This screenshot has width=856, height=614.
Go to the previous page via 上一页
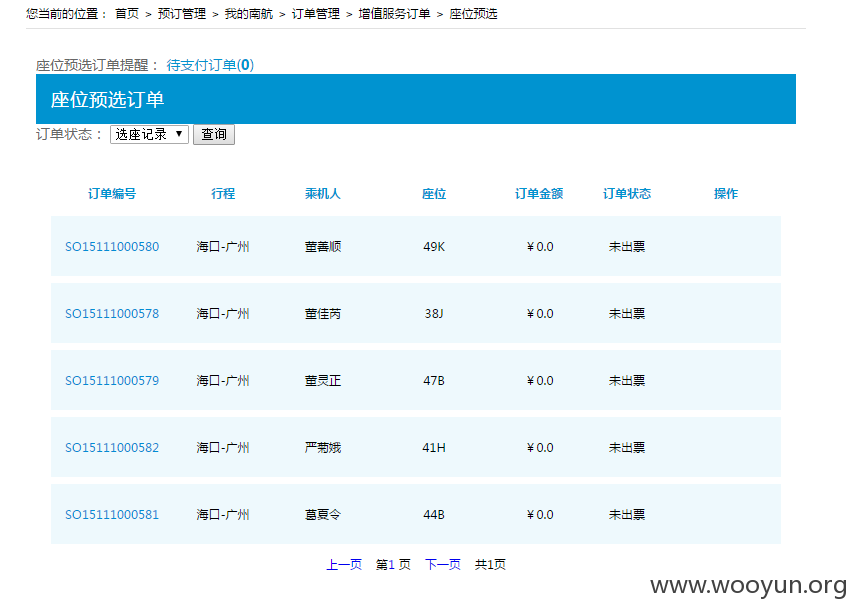[344, 564]
